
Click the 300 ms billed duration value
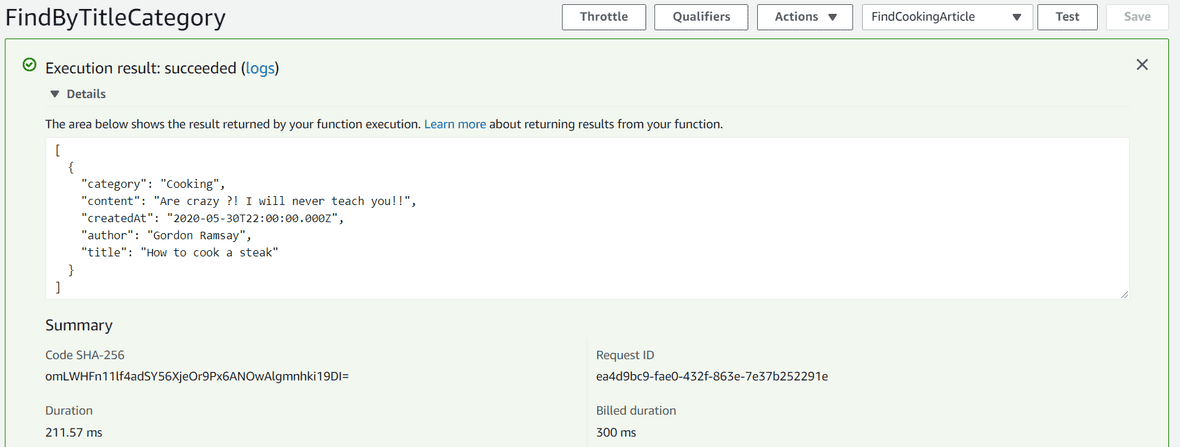[x=615, y=432]
